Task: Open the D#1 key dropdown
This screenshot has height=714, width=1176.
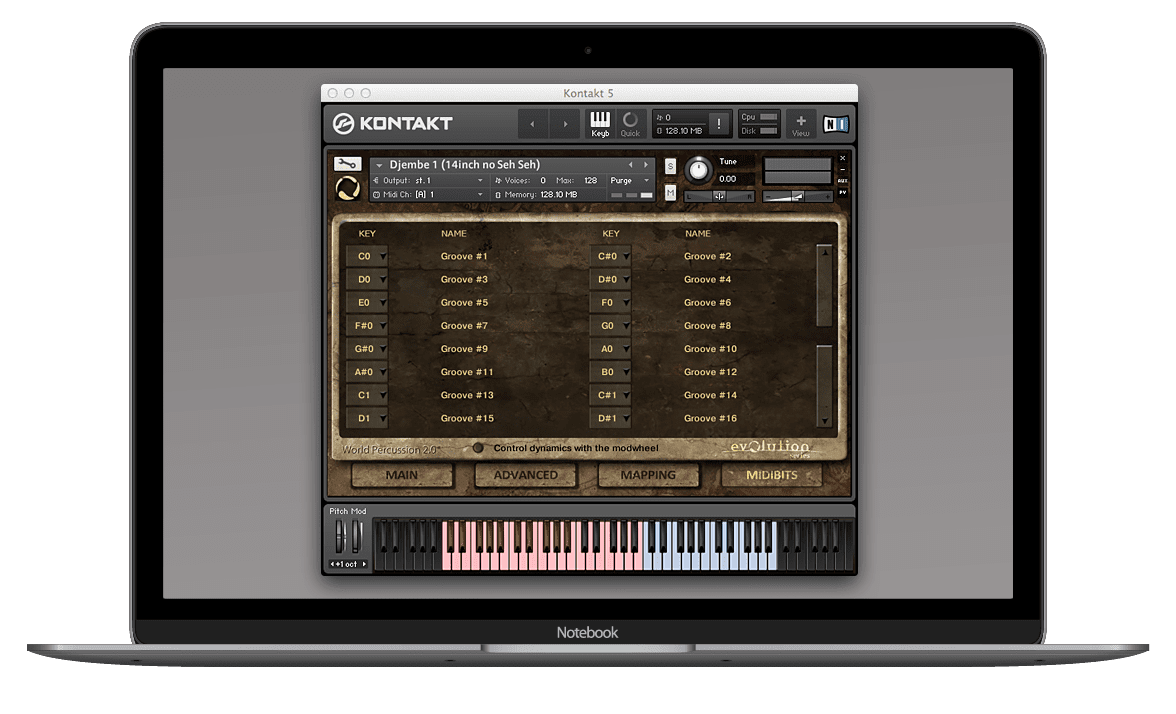Action: coord(610,418)
